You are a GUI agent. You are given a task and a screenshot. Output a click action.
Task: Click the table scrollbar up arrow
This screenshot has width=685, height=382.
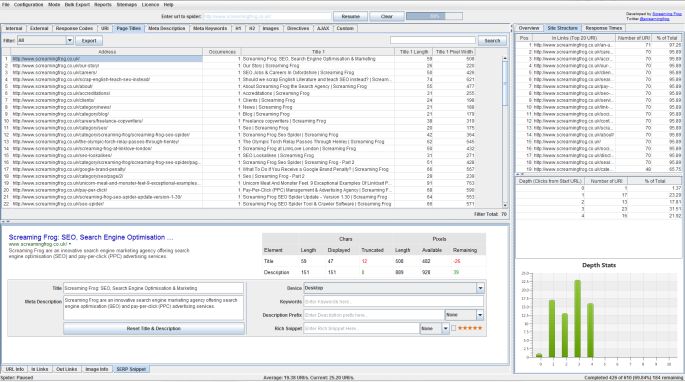point(505,58)
